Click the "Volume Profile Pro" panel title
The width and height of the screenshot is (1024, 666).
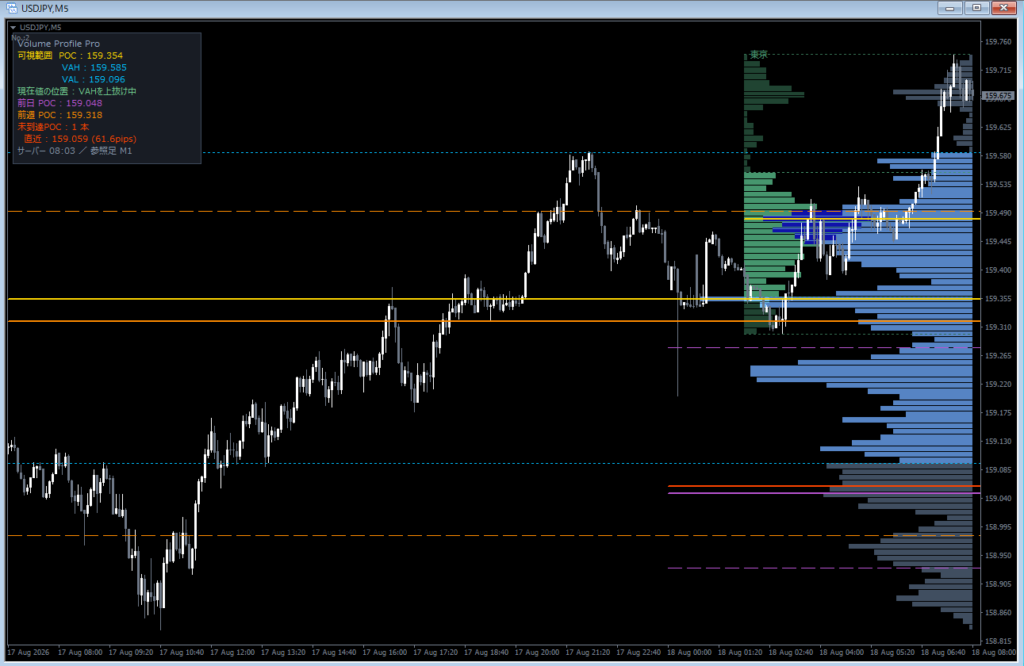click(x=59, y=44)
